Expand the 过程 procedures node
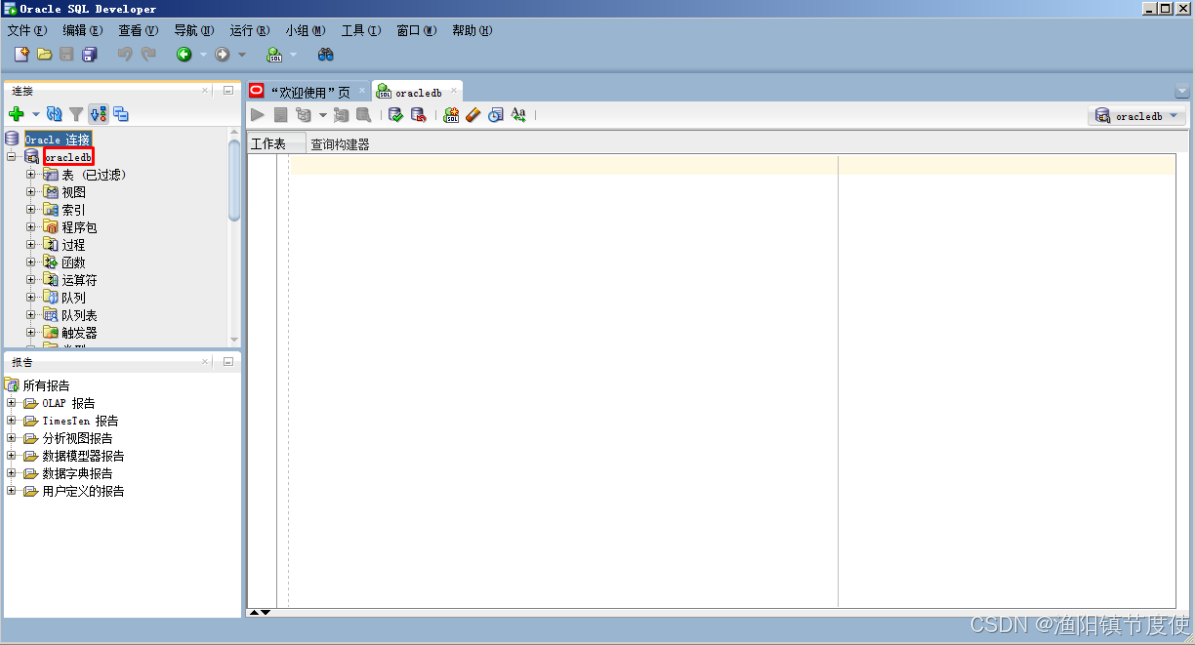Viewport: 1195px width, 645px height. click(x=30, y=244)
